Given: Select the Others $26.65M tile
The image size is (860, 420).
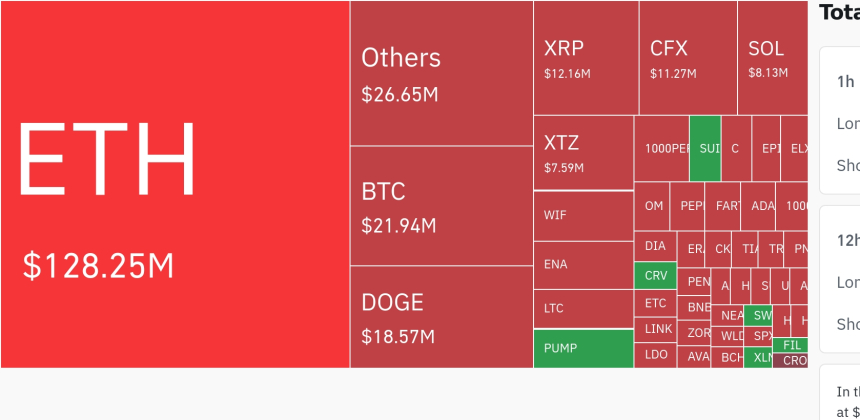Looking at the screenshot, I should tap(441, 73).
